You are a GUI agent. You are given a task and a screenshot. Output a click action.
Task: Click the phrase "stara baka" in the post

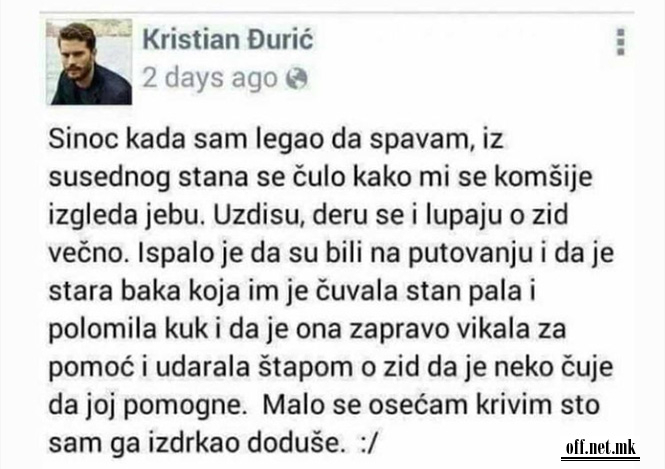115,291
